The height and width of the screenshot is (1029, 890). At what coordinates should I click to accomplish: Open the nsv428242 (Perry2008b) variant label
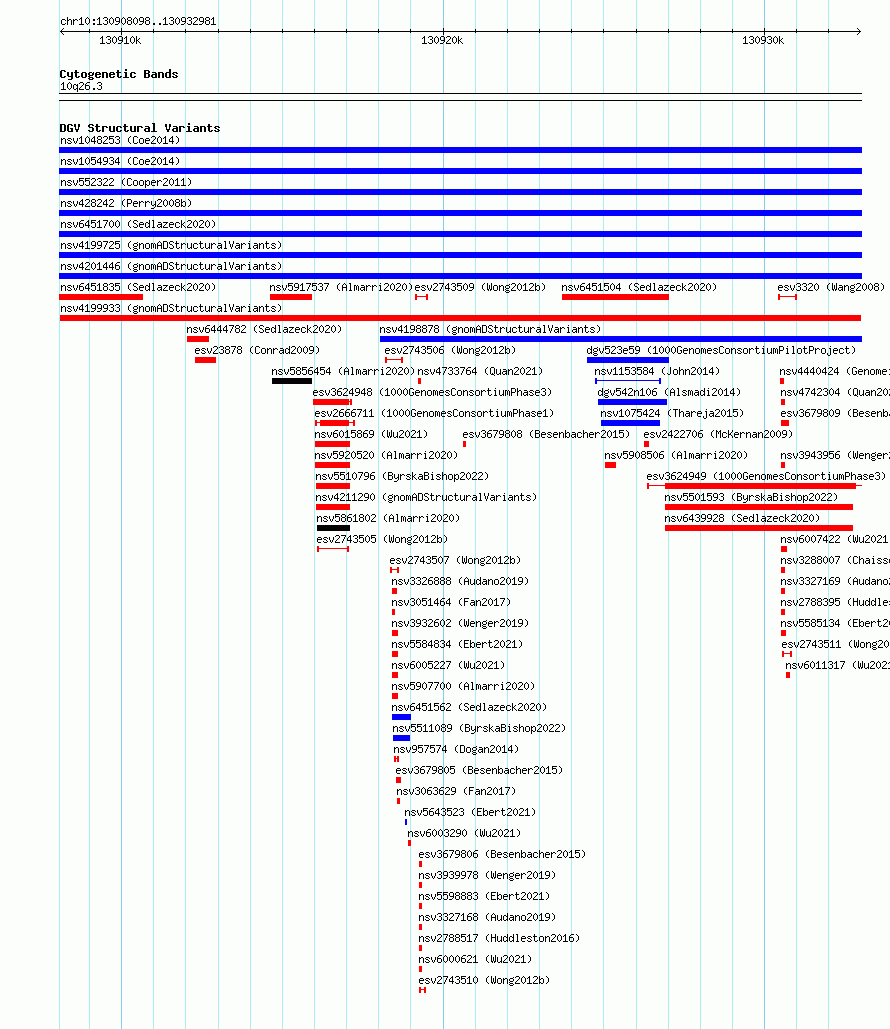tap(126, 203)
